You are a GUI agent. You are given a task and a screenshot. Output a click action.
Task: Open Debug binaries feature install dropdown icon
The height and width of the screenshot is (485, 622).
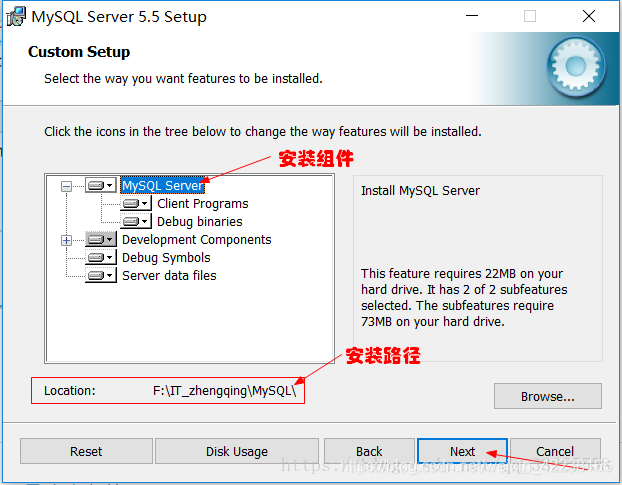coord(136,221)
